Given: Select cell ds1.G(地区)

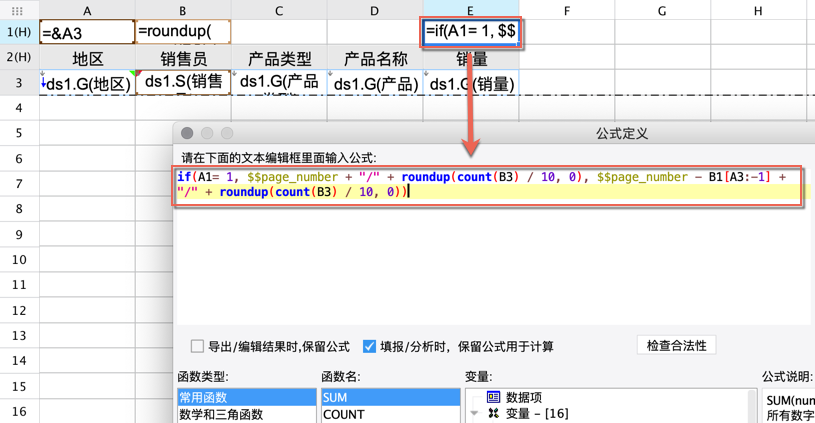Looking at the screenshot, I should [x=87, y=83].
